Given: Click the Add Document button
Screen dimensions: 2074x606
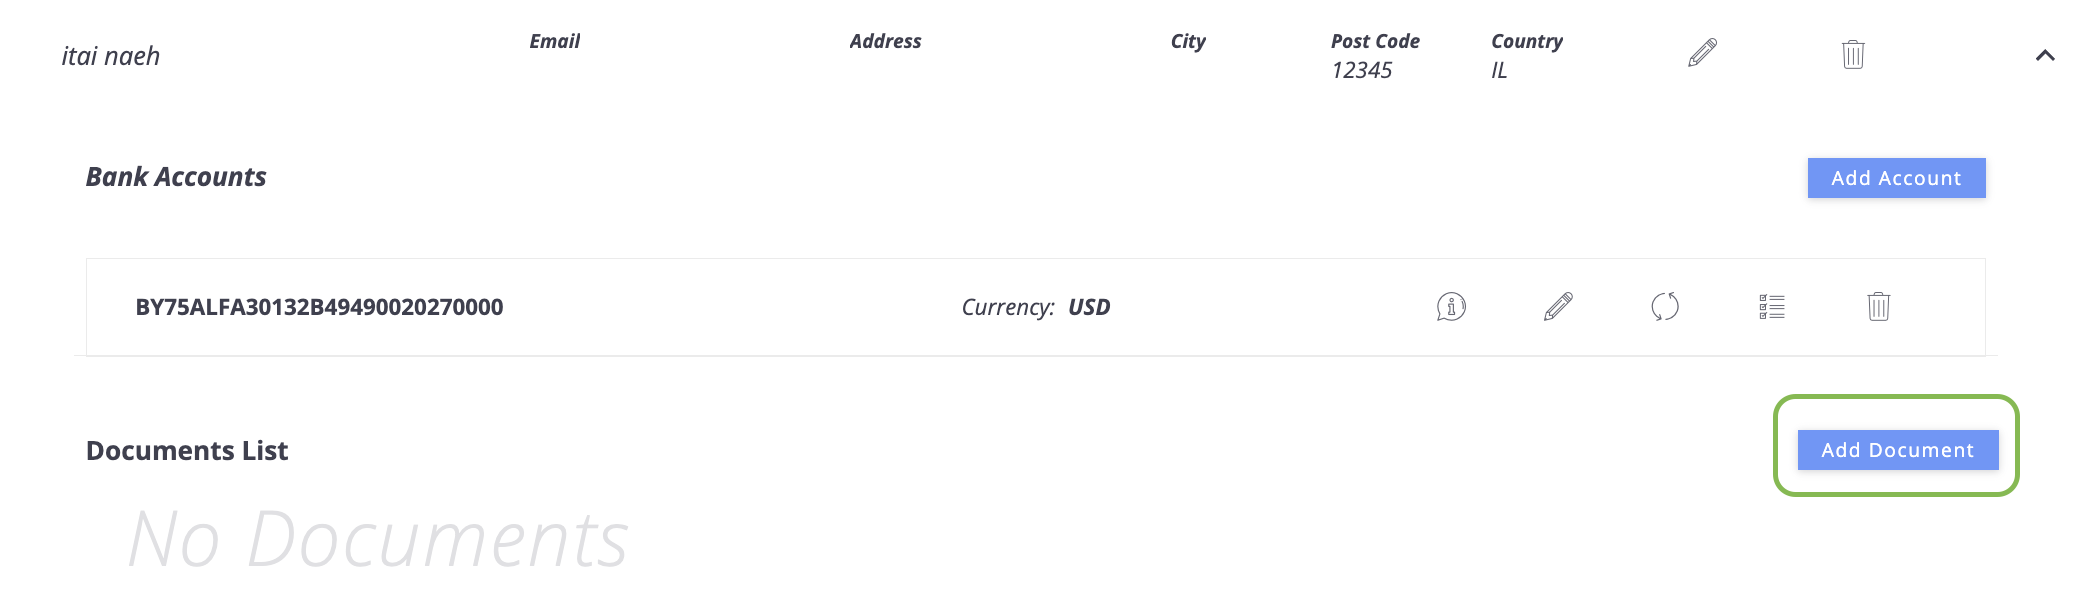Looking at the screenshot, I should (x=1898, y=450).
